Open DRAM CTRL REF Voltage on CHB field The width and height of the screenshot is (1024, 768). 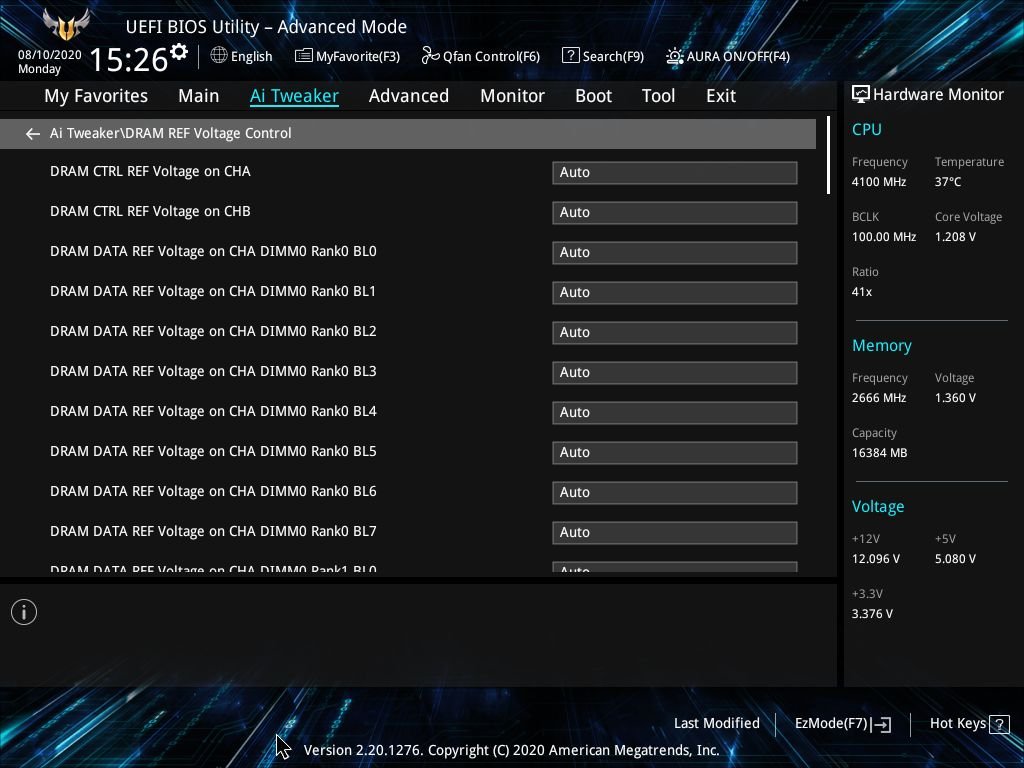click(x=675, y=212)
